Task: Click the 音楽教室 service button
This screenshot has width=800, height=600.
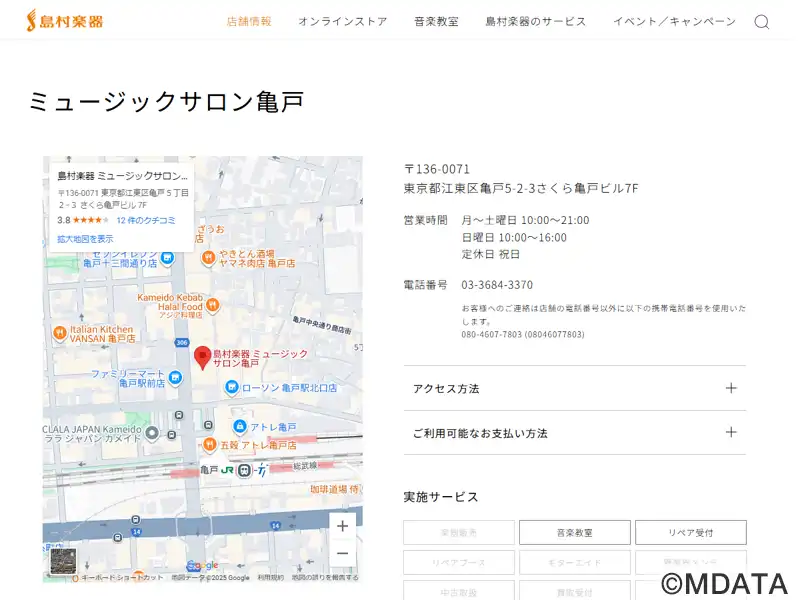Action: coord(574,533)
